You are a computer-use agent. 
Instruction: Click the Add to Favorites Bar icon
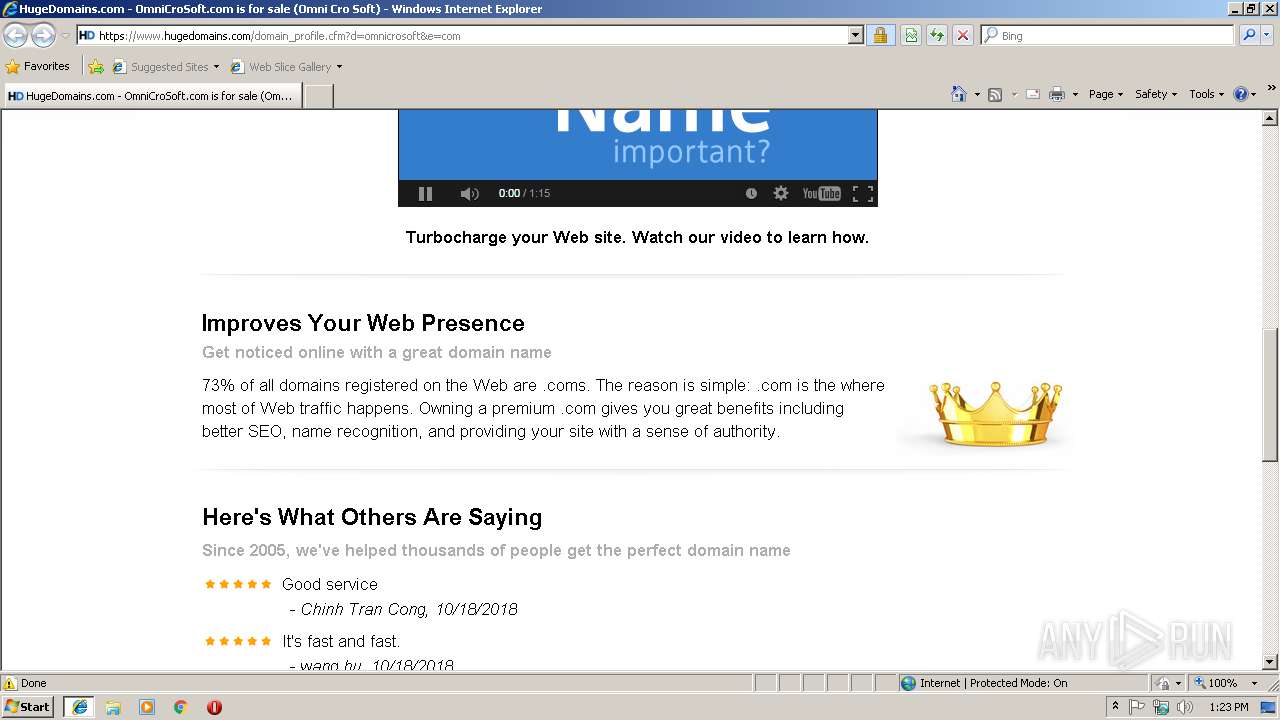click(x=96, y=67)
